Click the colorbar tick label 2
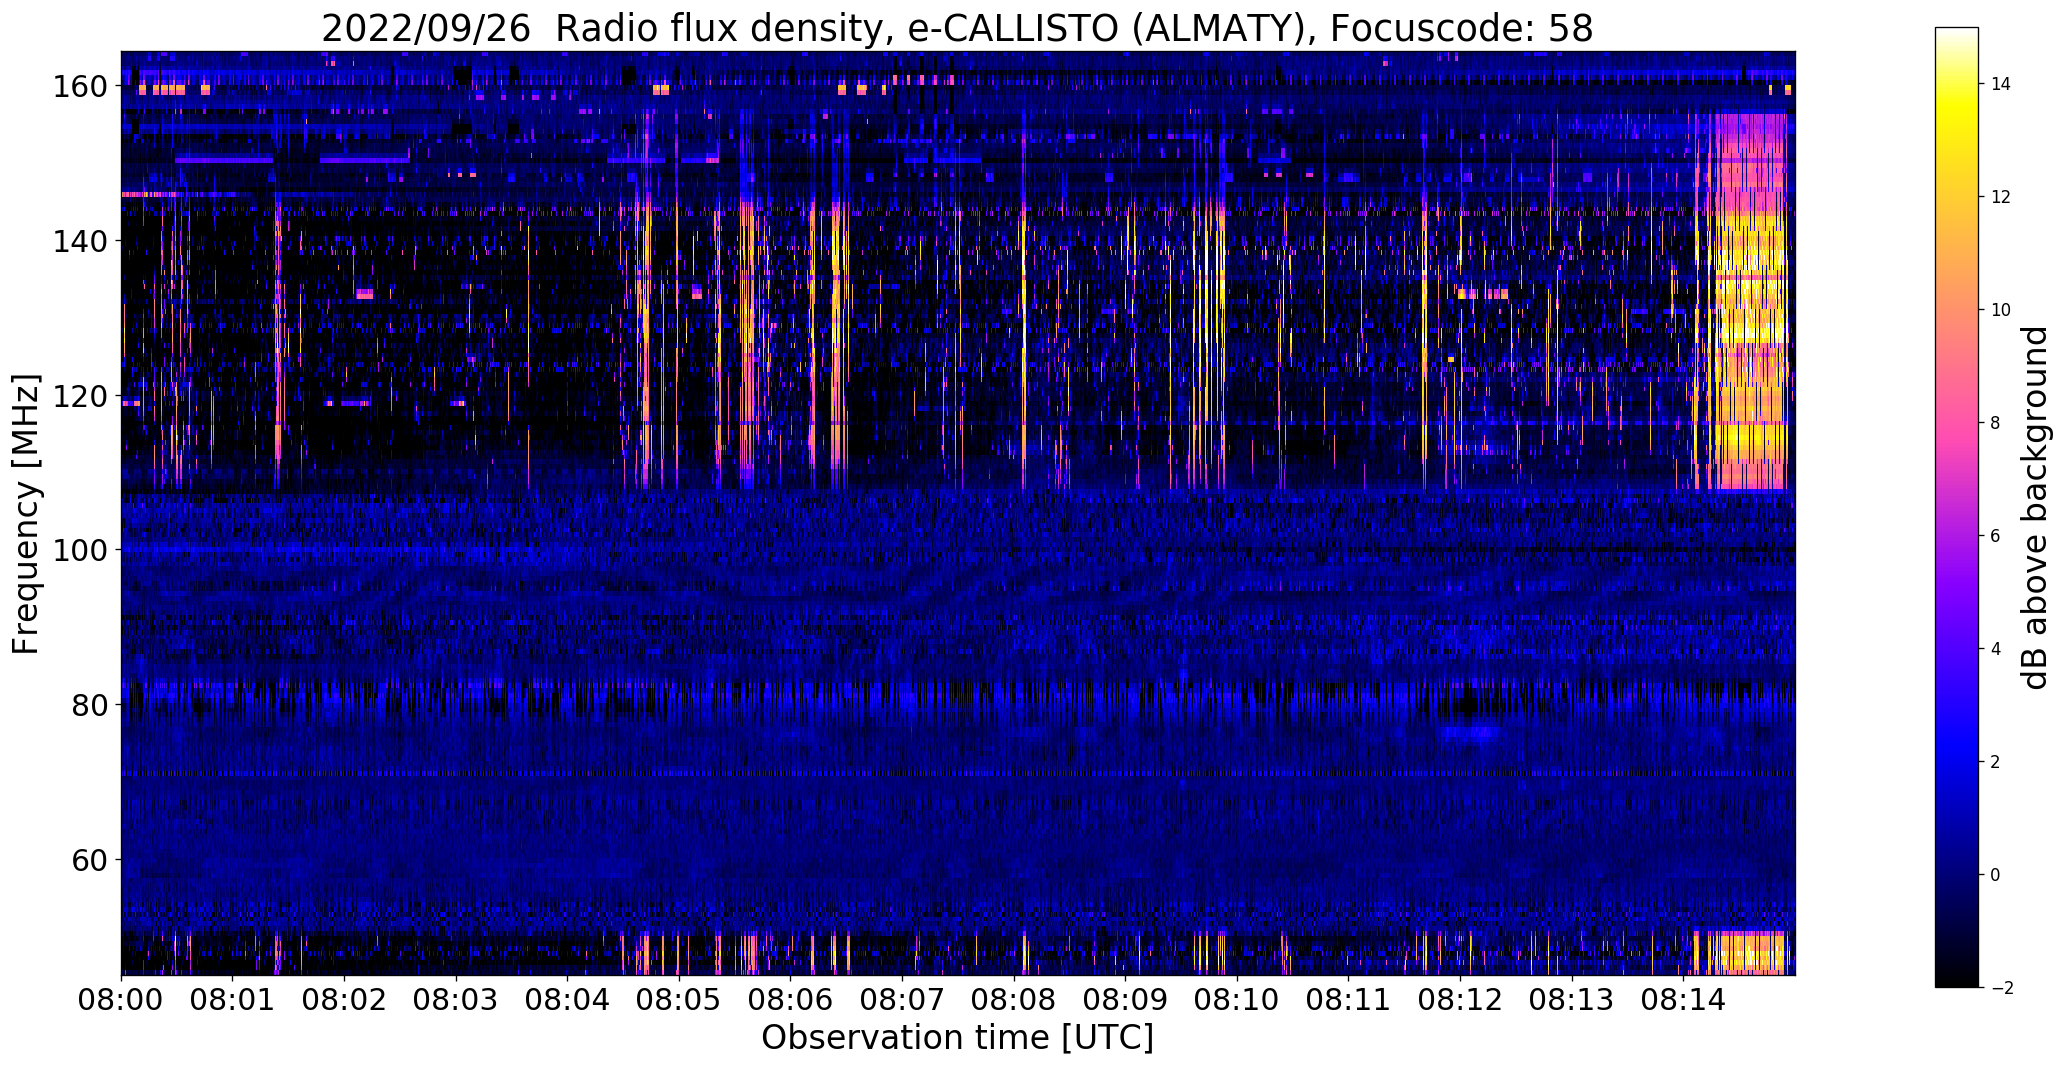Screen dimensions: 2066x1067 [x=1996, y=762]
